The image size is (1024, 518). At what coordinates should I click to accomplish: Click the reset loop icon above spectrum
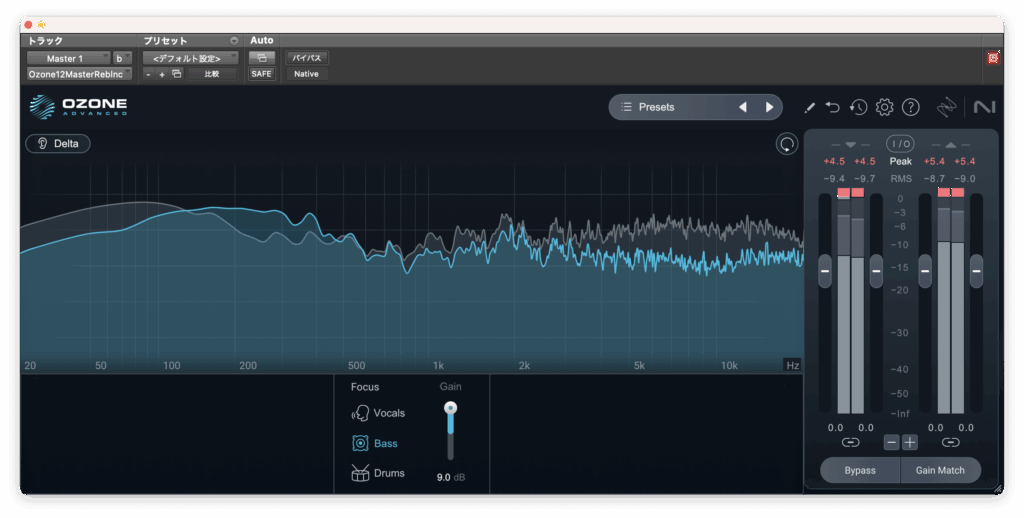click(787, 144)
